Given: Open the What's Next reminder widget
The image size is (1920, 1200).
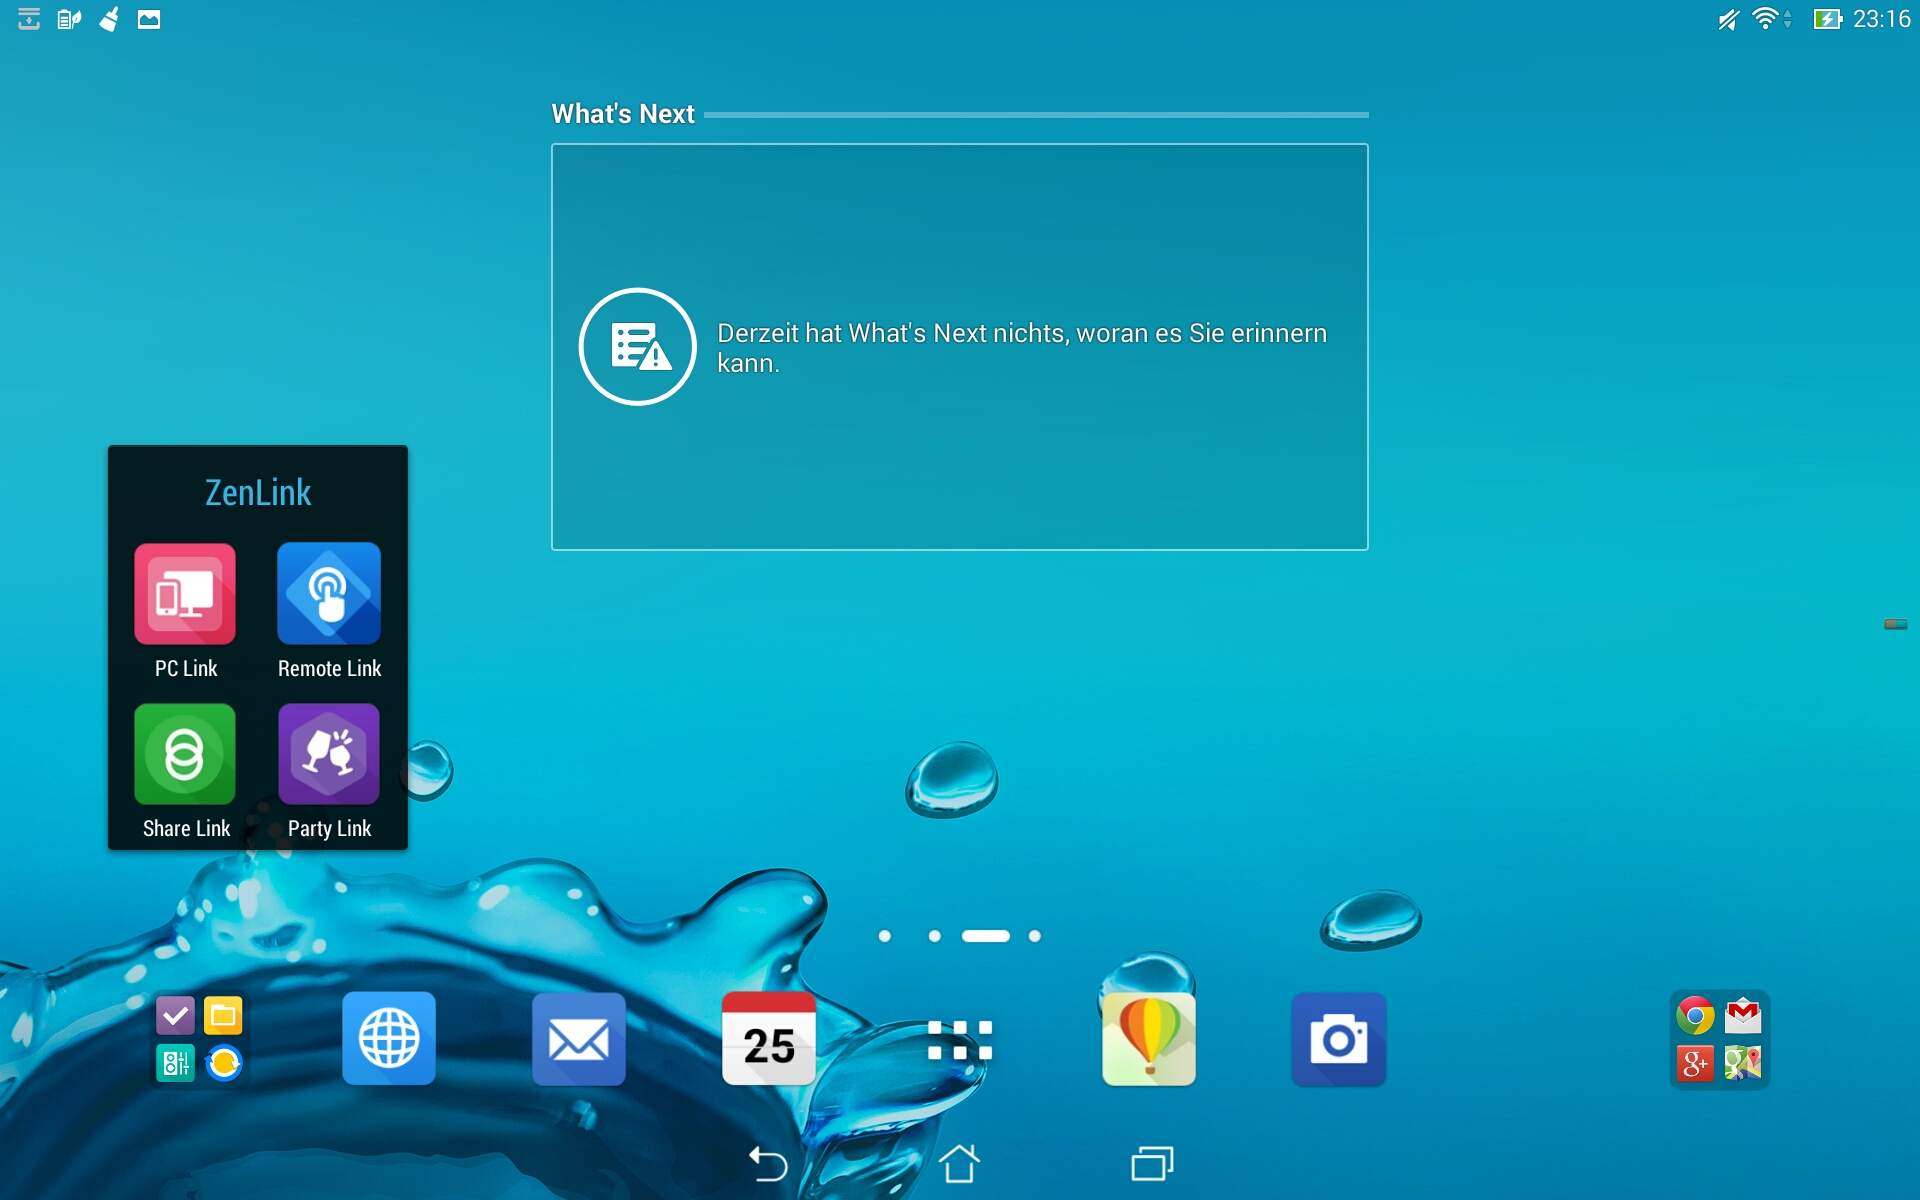Looking at the screenshot, I should (959, 347).
